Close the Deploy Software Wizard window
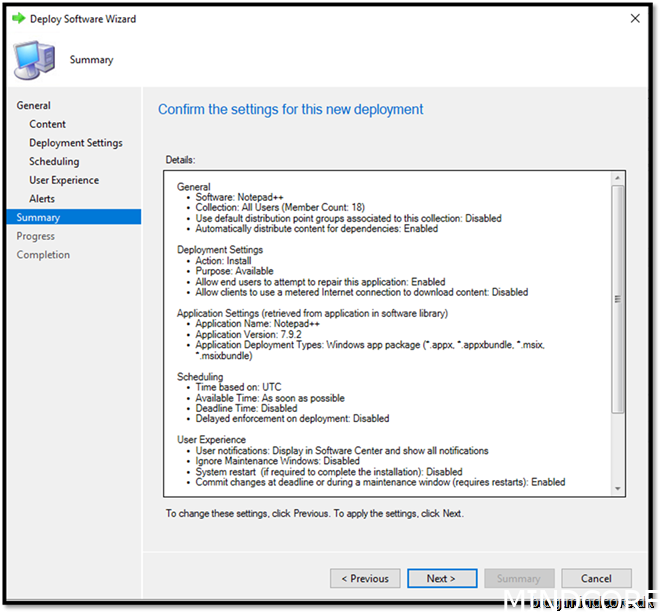This screenshot has width=661, height=613. click(636, 19)
